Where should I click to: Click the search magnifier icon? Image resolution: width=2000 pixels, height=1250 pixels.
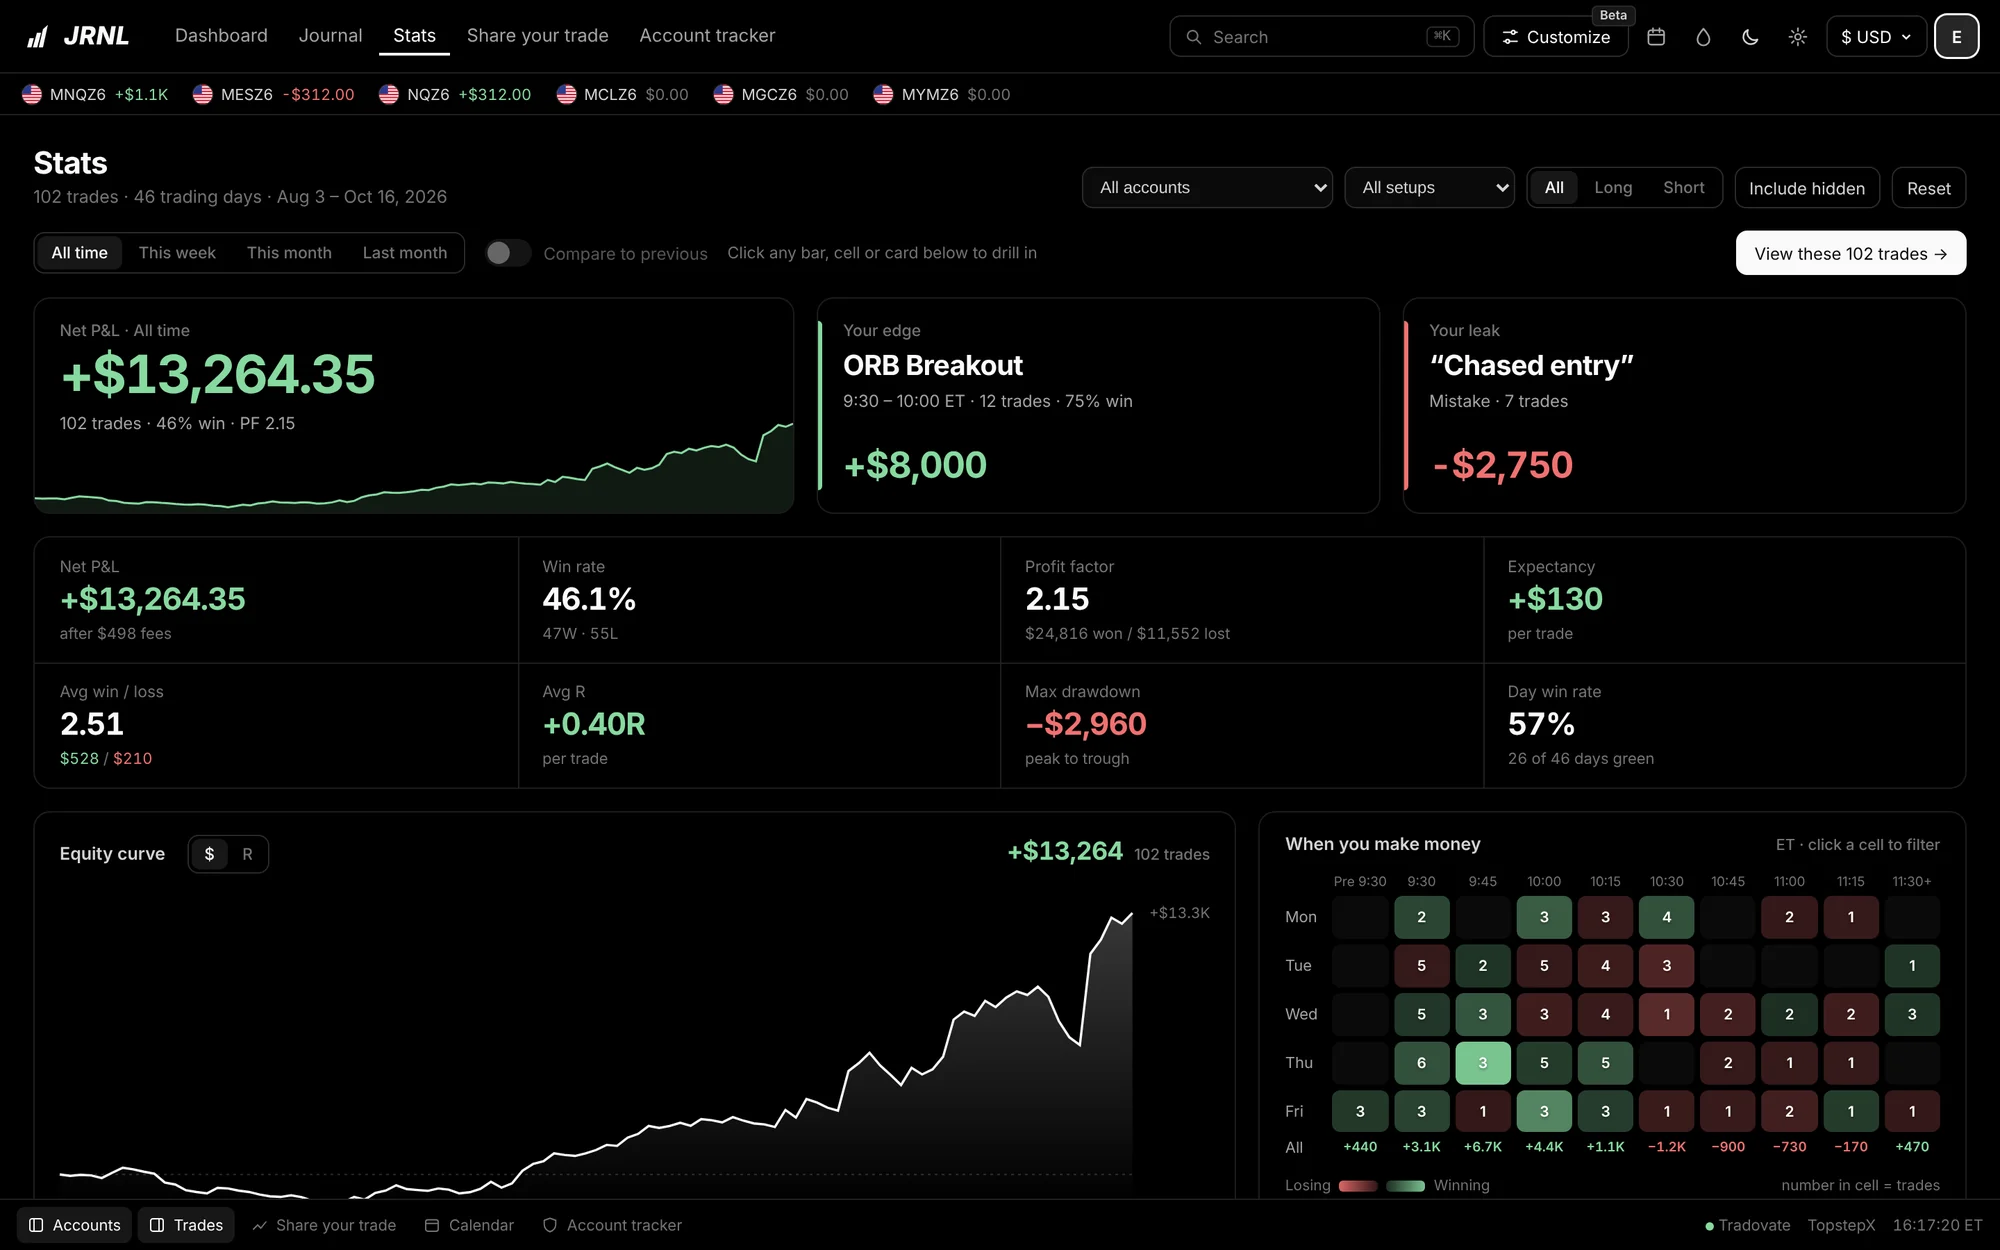tap(1194, 37)
